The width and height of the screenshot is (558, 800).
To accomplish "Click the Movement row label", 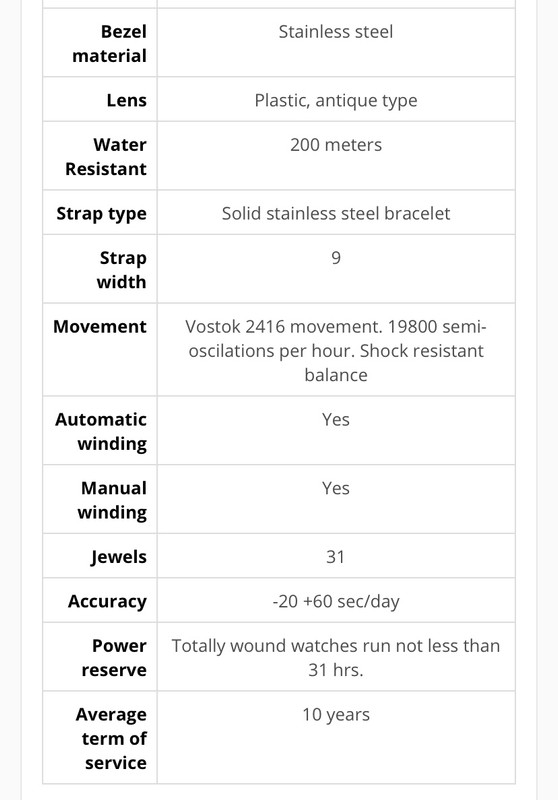I will (100, 327).
